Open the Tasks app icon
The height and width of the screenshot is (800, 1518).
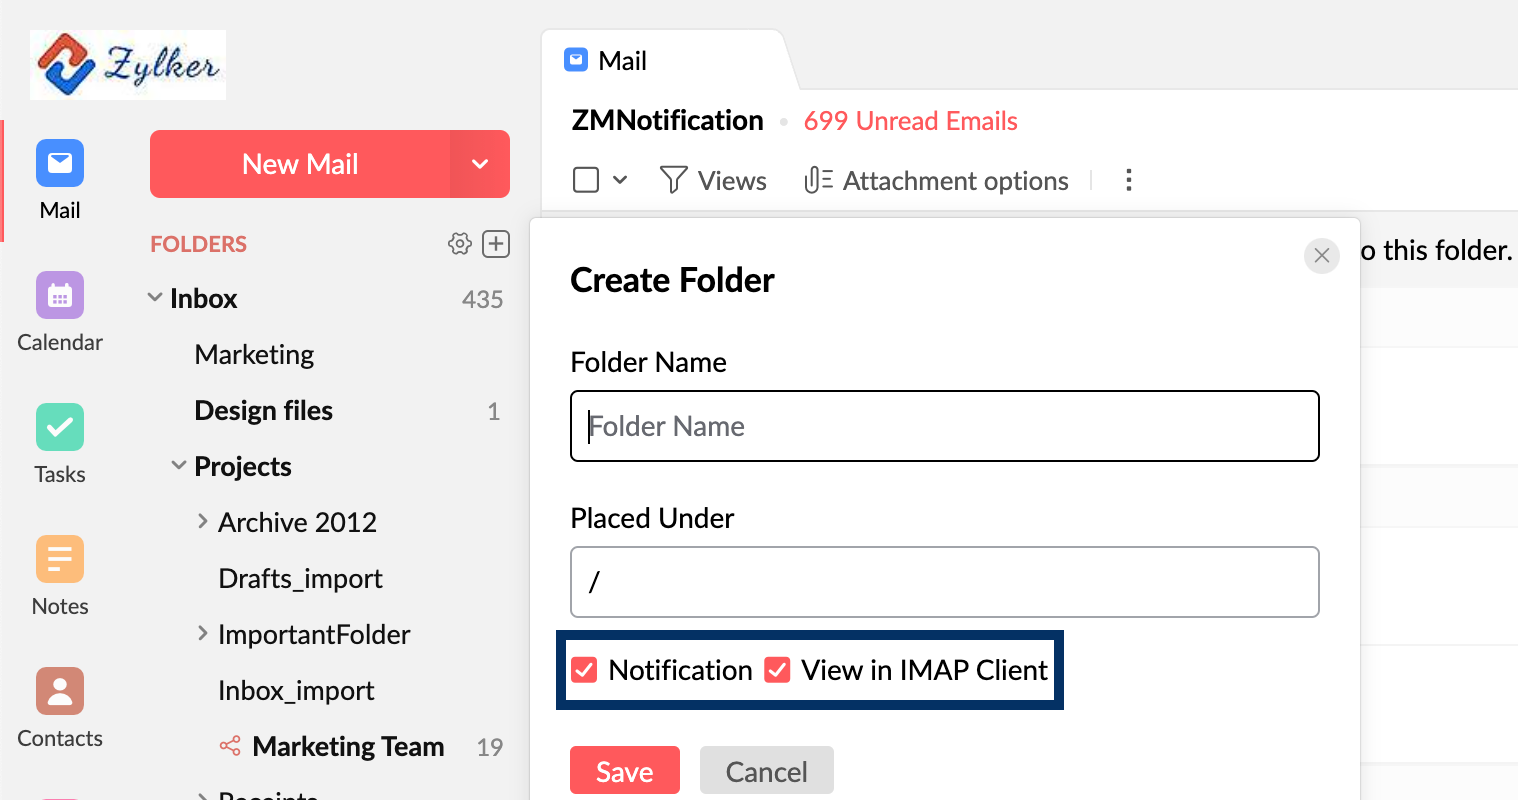pyautogui.click(x=60, y=428)
